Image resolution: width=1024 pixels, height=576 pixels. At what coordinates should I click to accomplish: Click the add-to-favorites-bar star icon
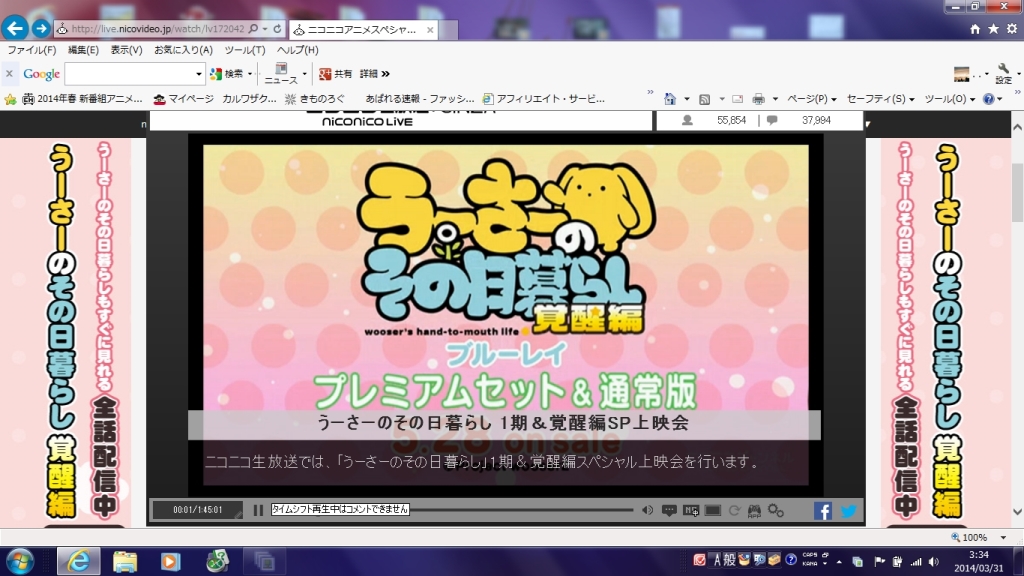pyautogui.click(x=10, y=99)
